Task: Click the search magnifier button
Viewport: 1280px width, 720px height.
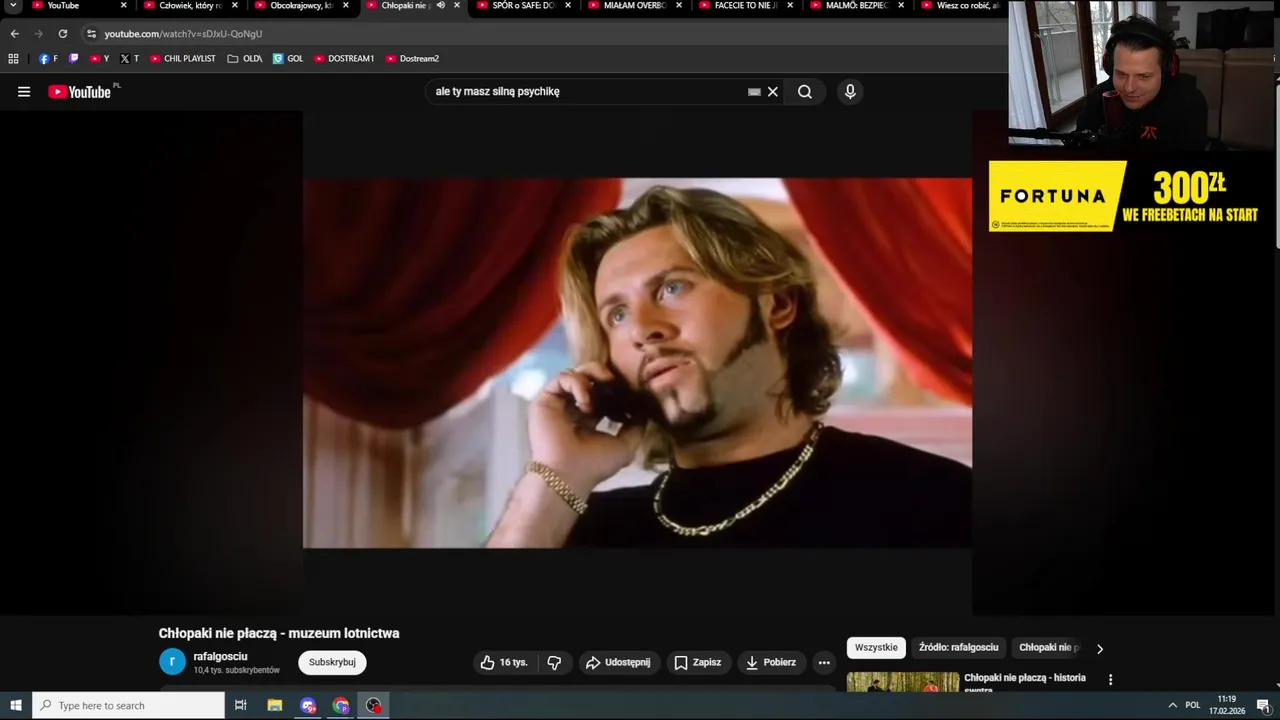Action: 805,92
